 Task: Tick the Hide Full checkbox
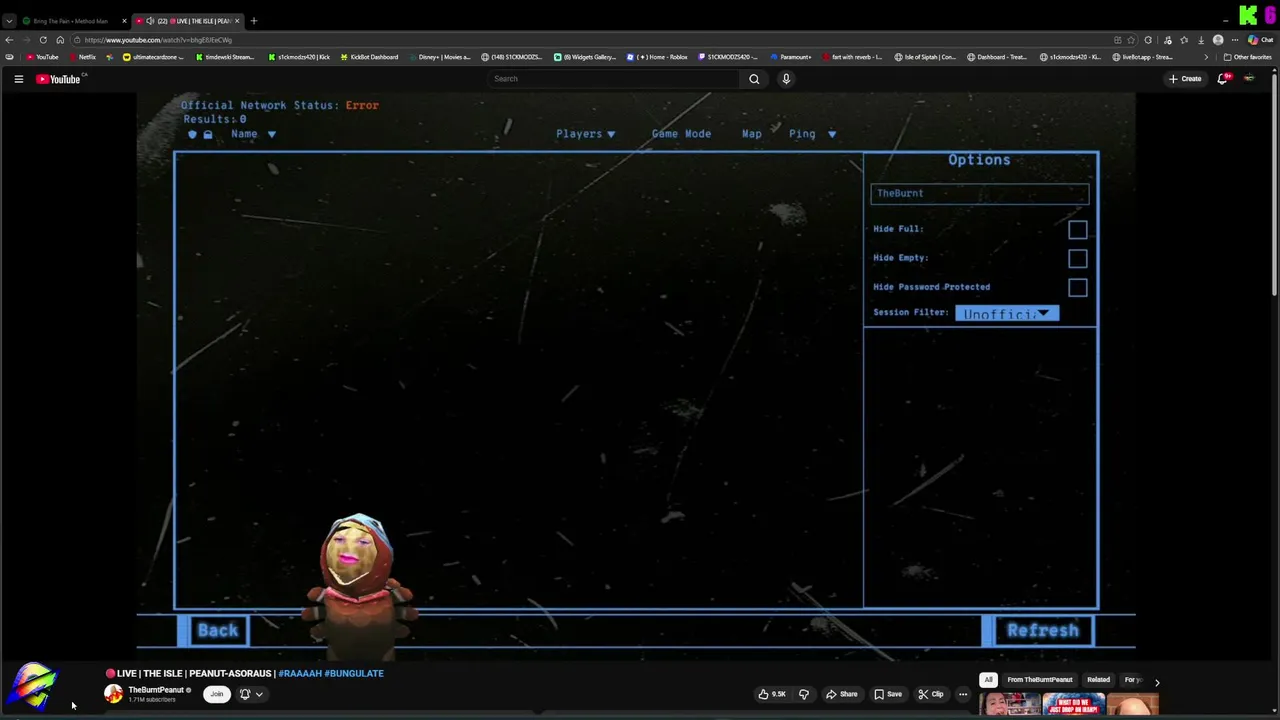[1077, 230]
